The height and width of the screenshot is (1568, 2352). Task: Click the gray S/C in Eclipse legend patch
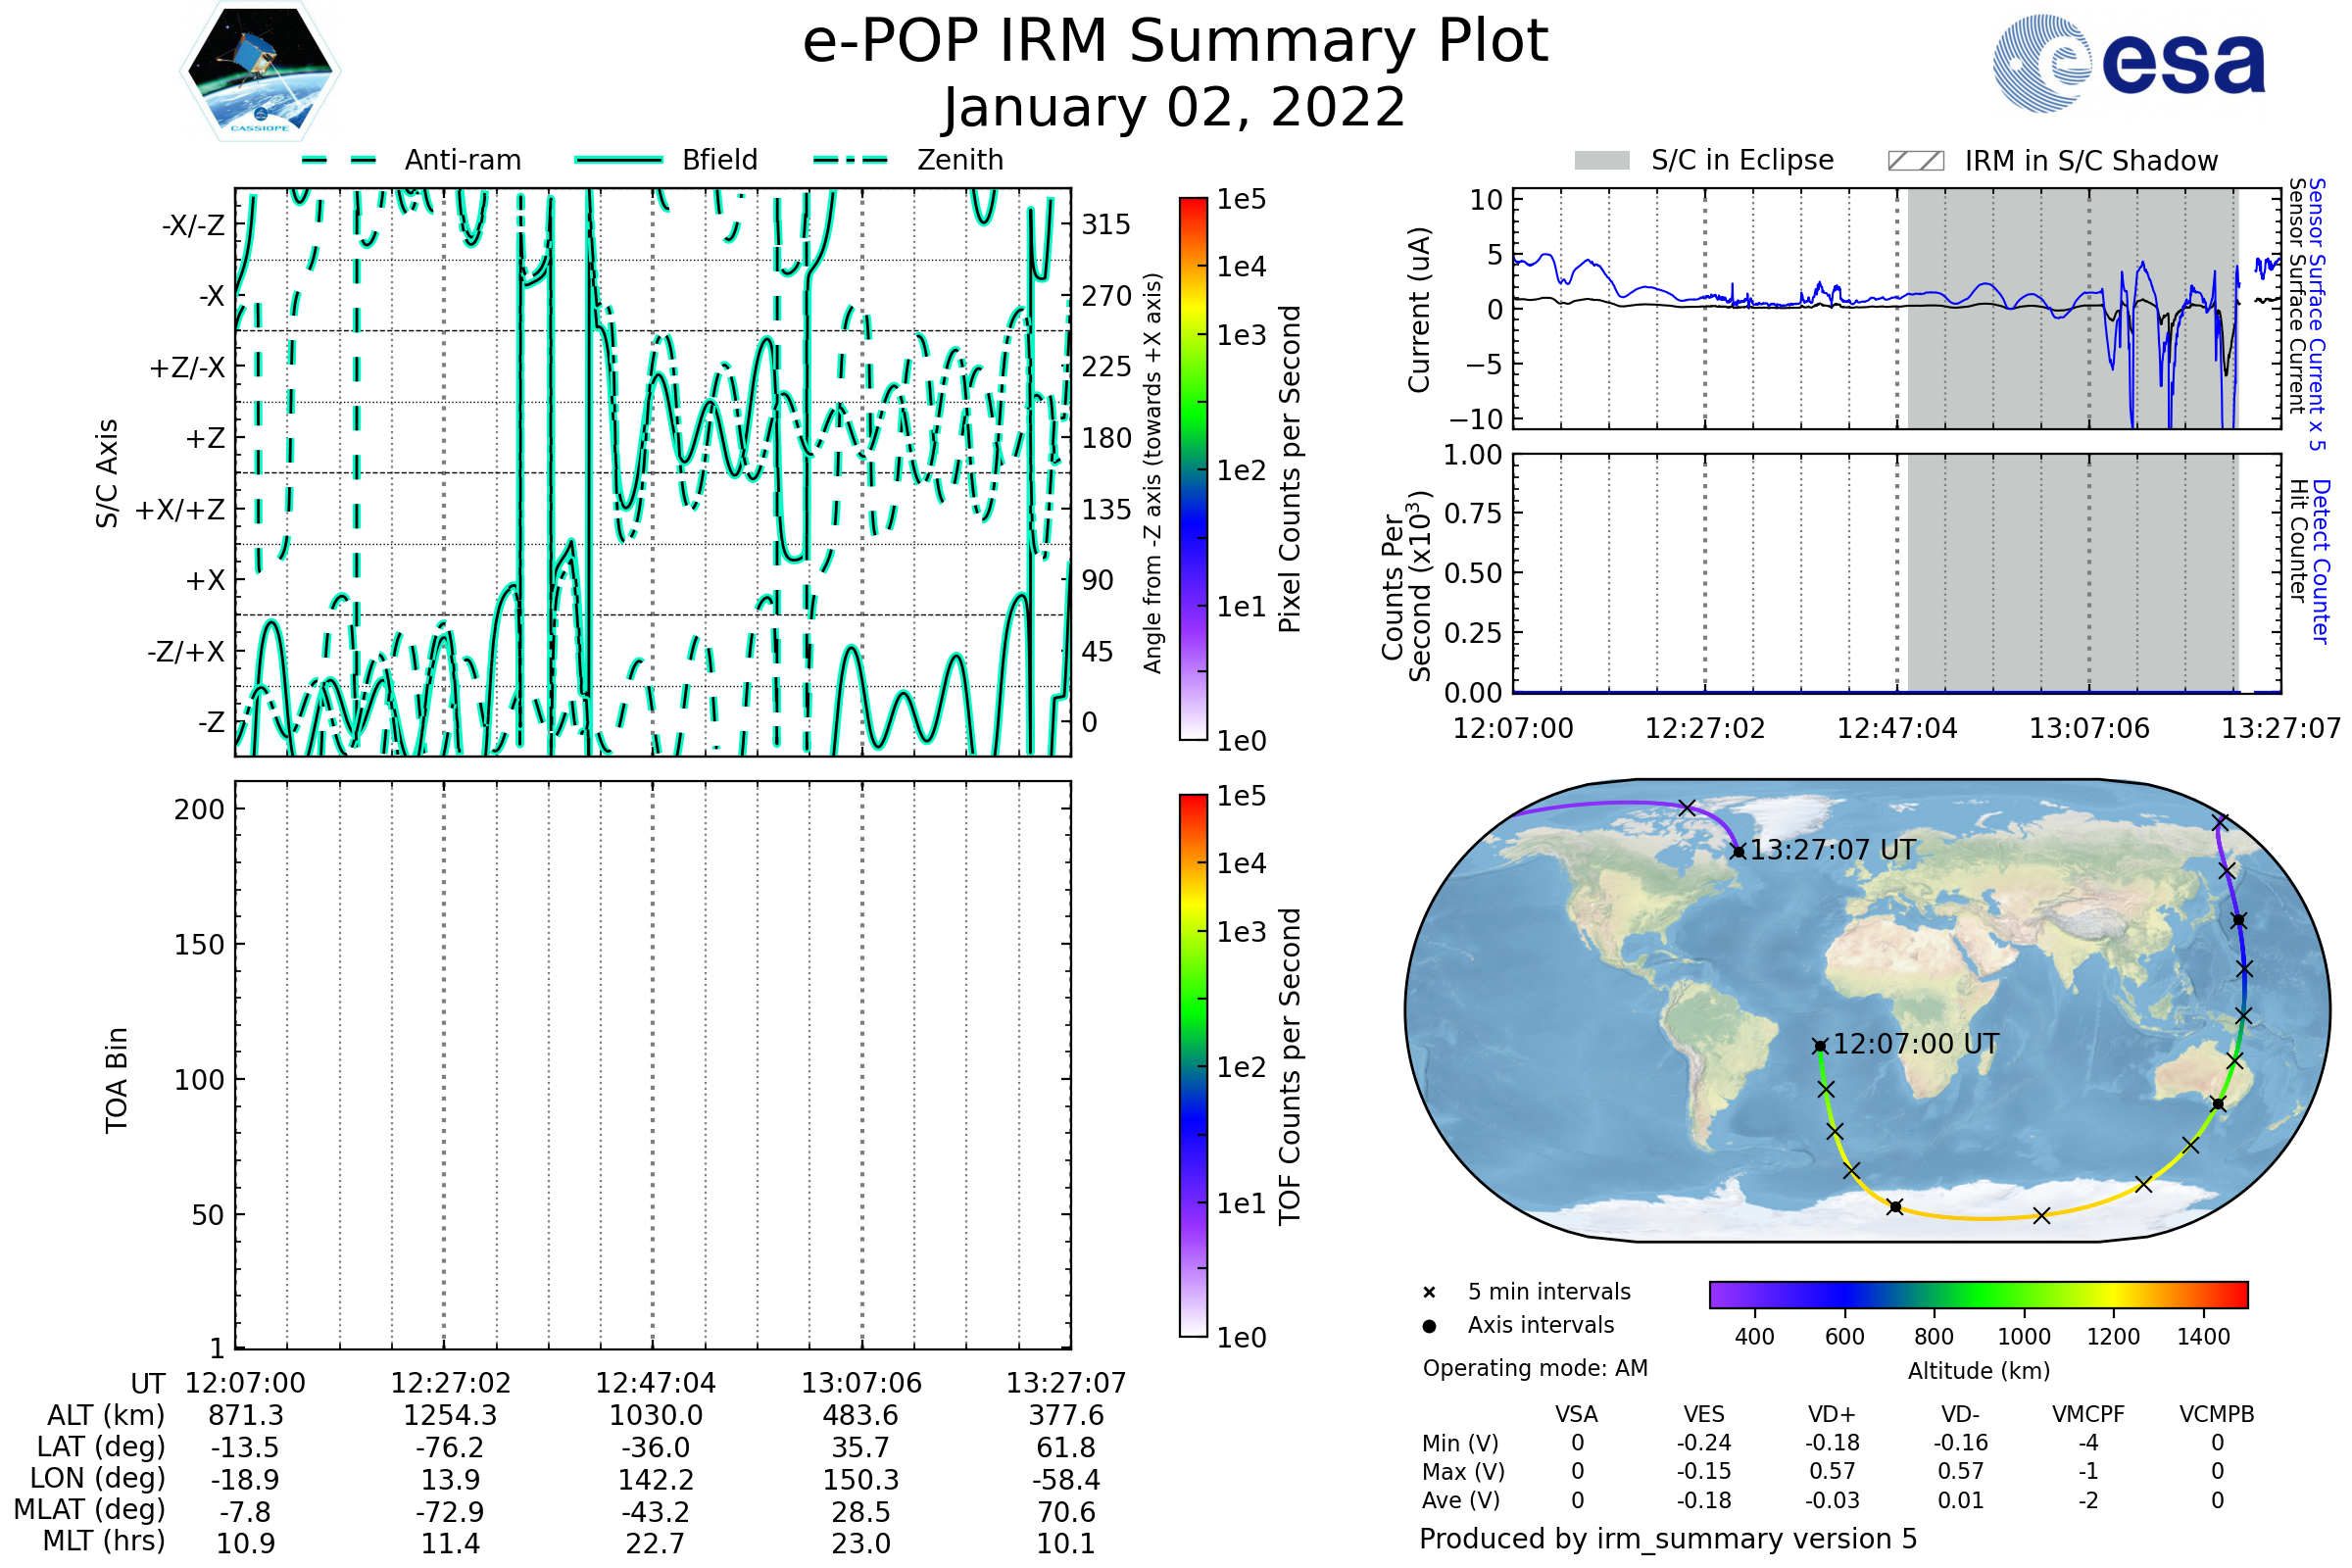click(x=1602, y=161)
